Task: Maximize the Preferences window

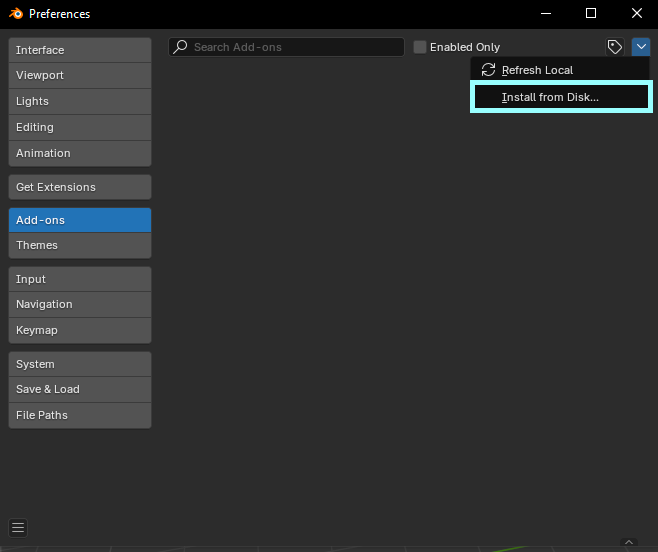Action: 591,14
